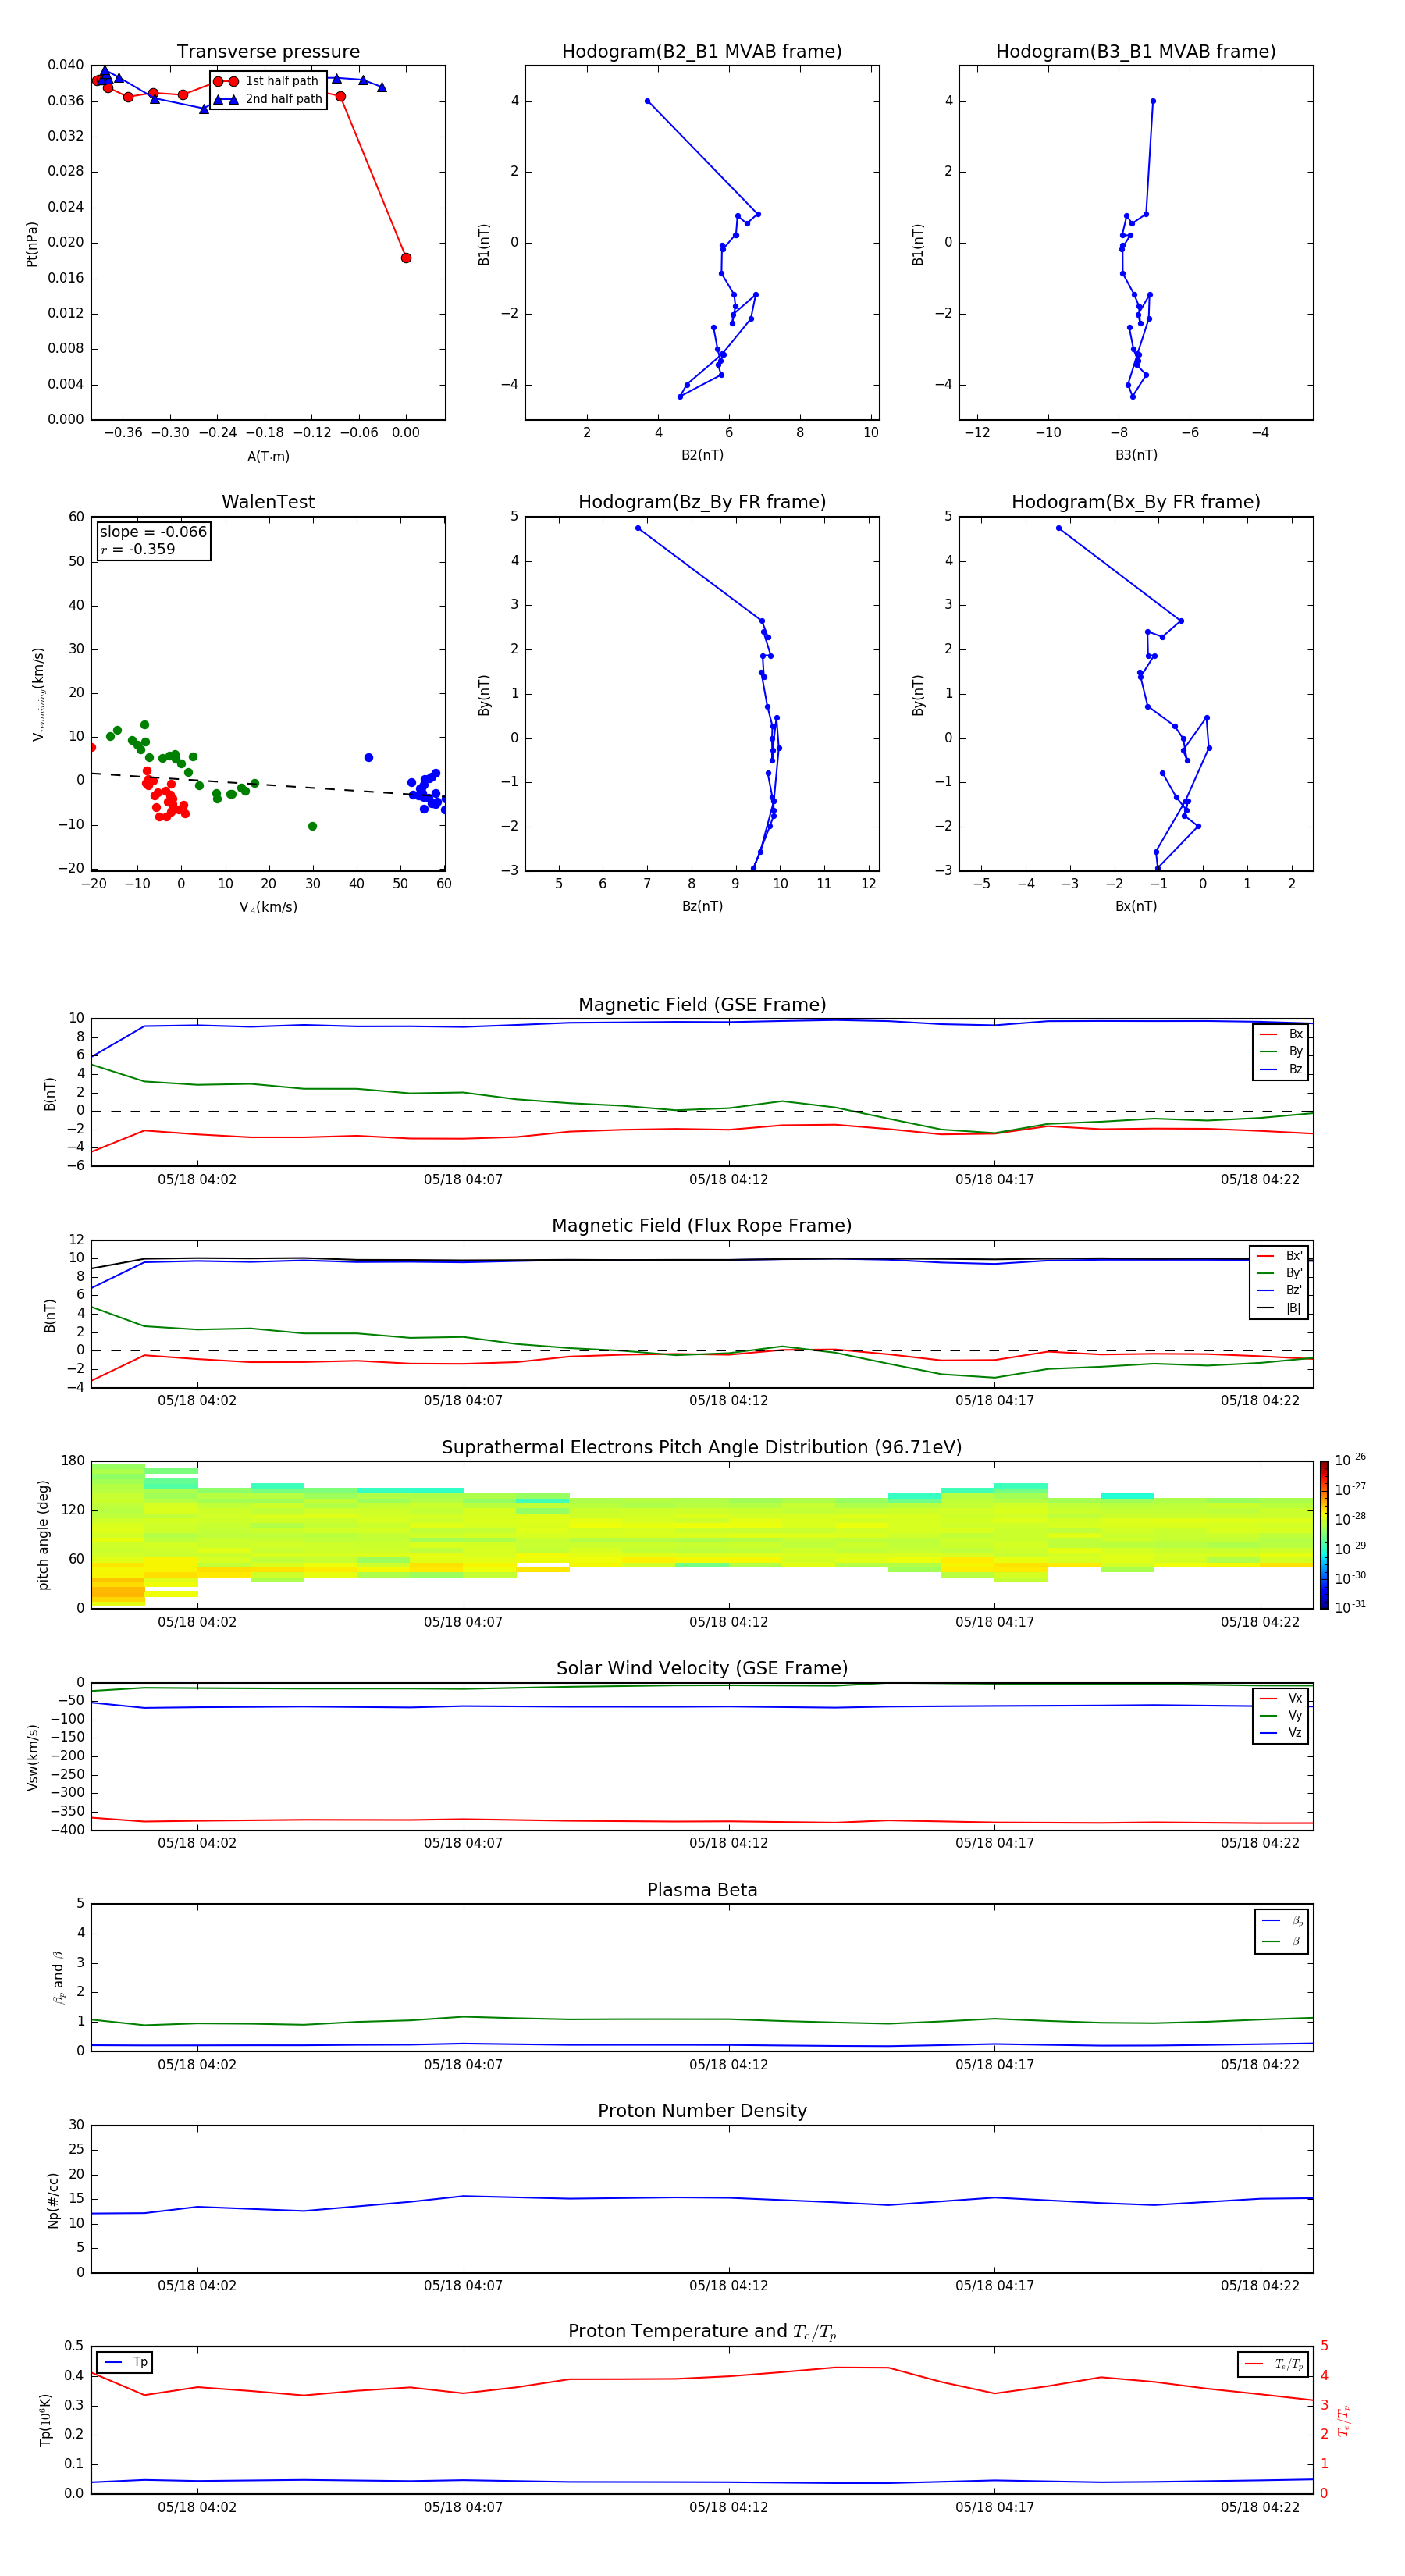The width and height of the screenshot is (1405, 2576).
Task: Click the 'Vz' legend entry in solar wind plot
Action: 1281,1733
